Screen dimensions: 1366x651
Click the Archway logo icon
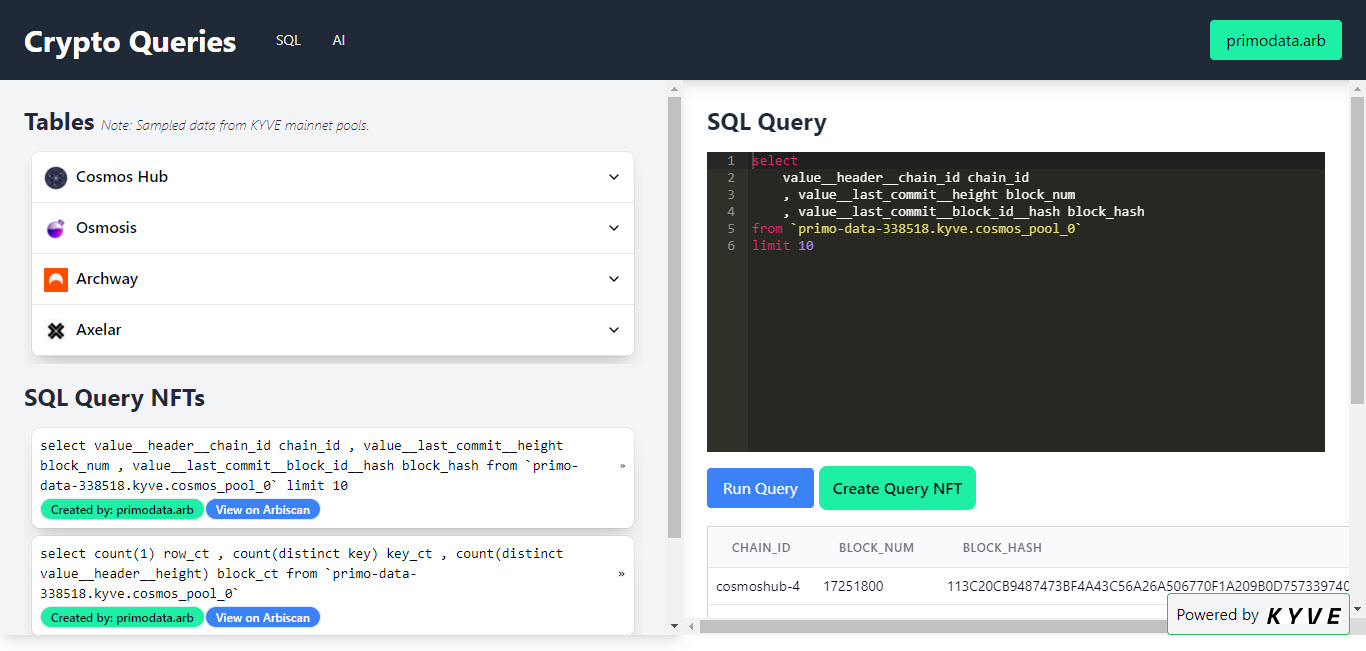(56, 280)
